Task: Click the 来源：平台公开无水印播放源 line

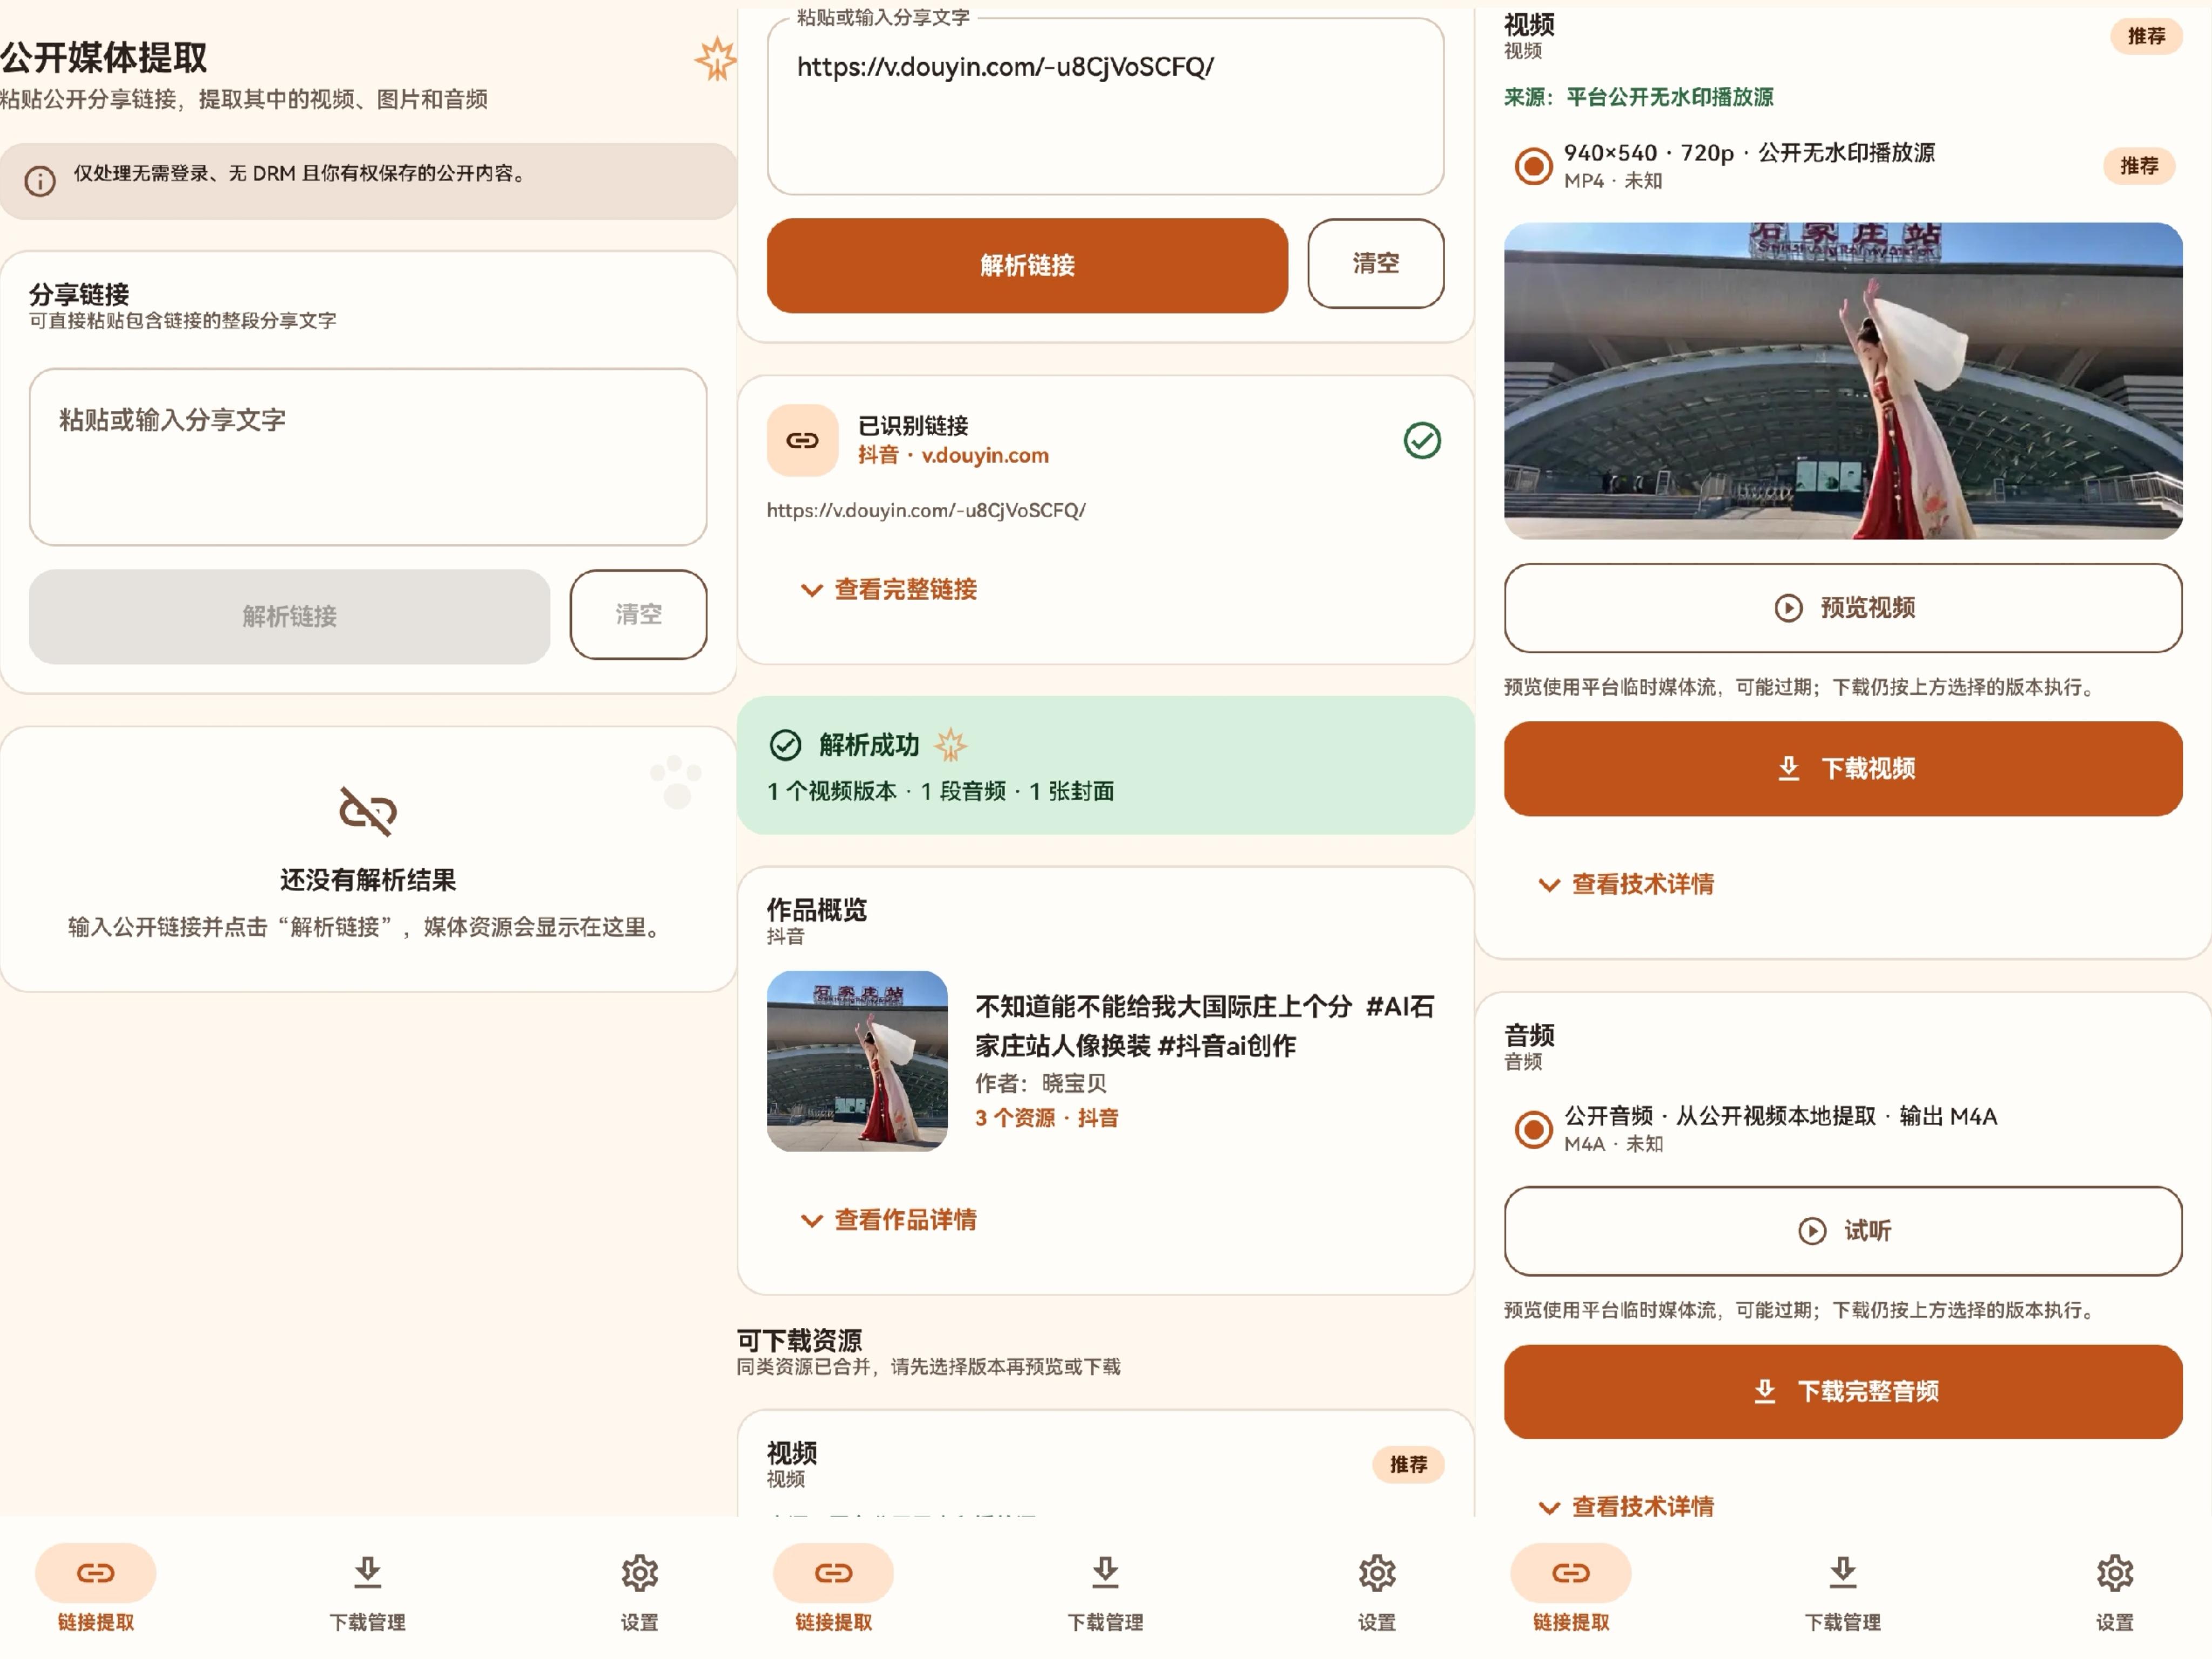Action: click(x=1638, y=97)
